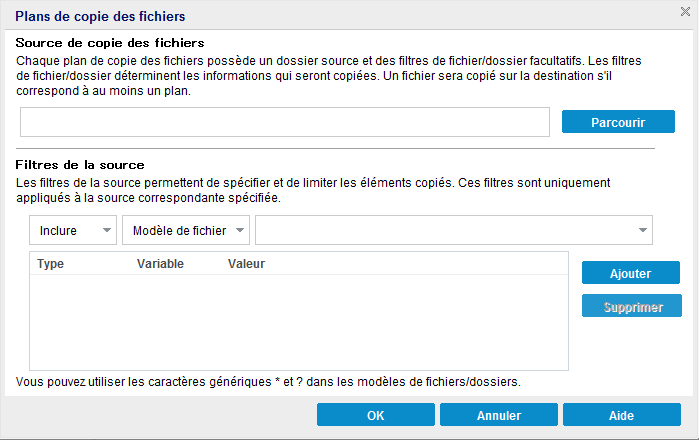Click the source filters description paragraph
The height and width of the screenshot is (440, 699).
[320, 190]
